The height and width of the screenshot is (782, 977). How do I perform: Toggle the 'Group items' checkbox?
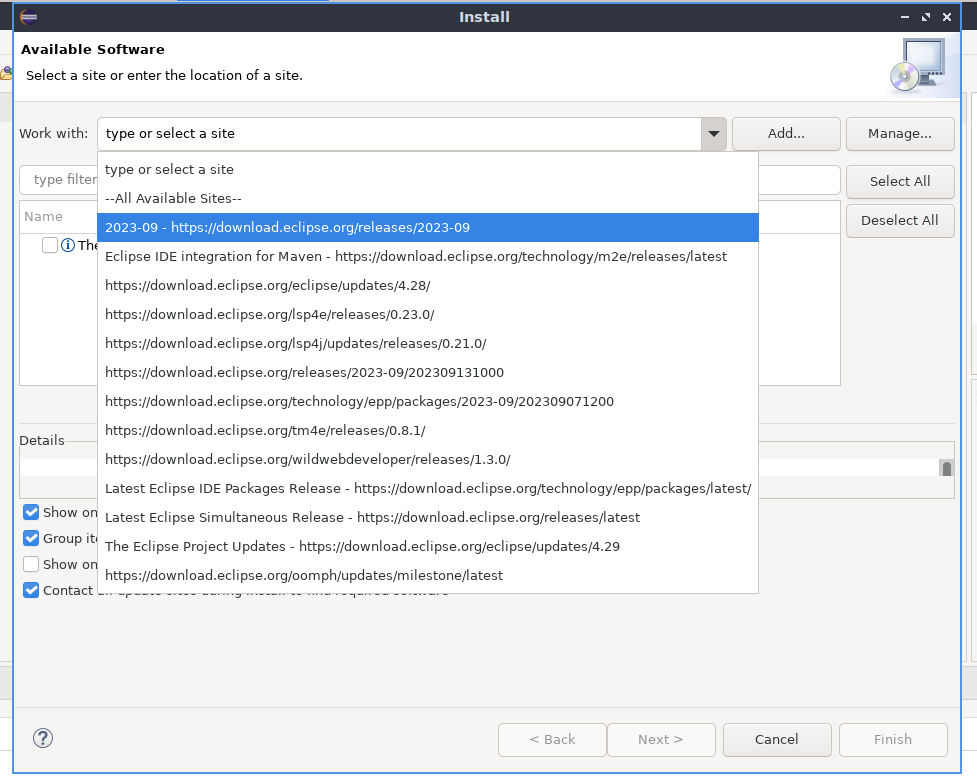(x=31, y=538)
